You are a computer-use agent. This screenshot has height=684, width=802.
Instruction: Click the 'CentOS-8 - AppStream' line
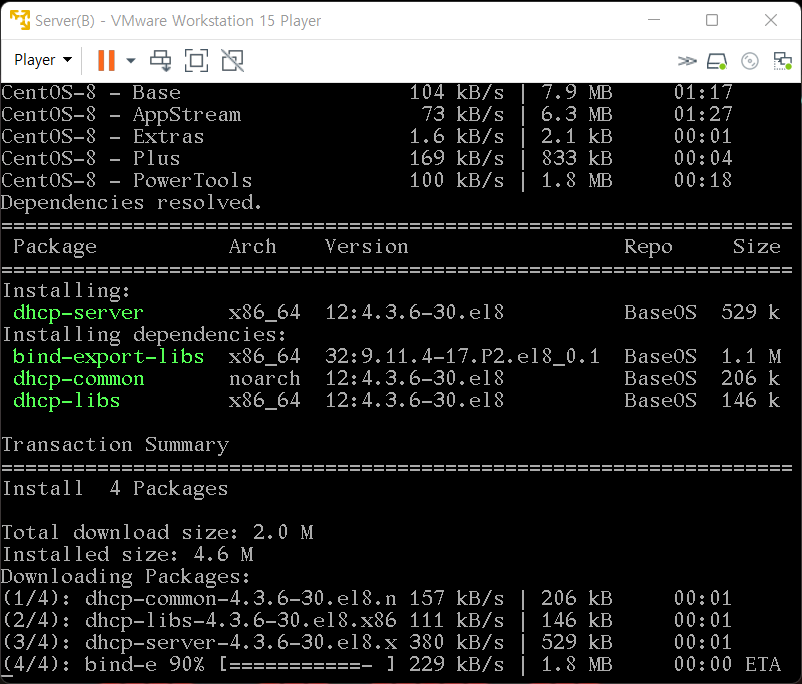pos(367,115)
